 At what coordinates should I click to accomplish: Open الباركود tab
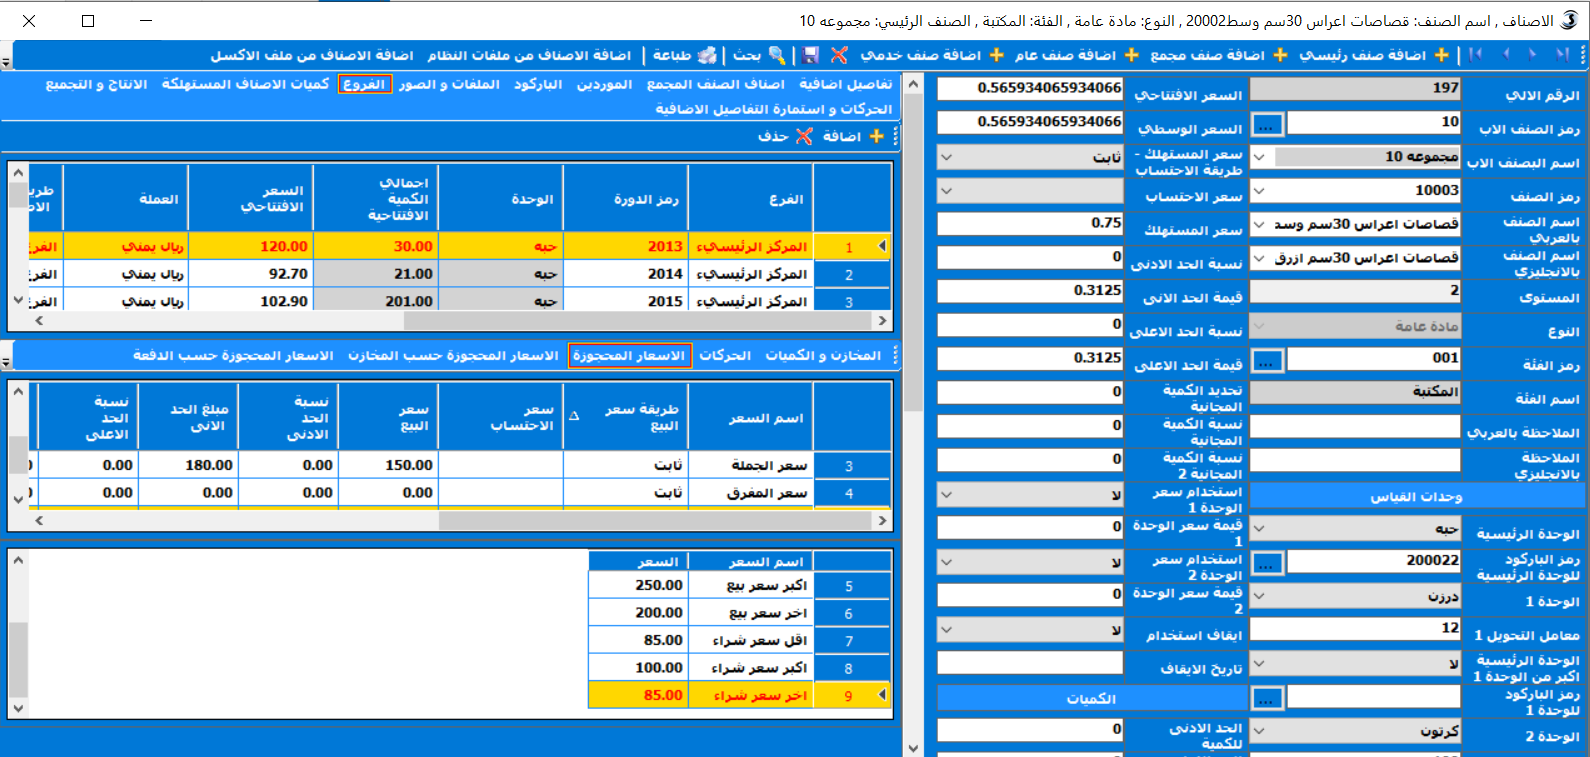(538, 84)
